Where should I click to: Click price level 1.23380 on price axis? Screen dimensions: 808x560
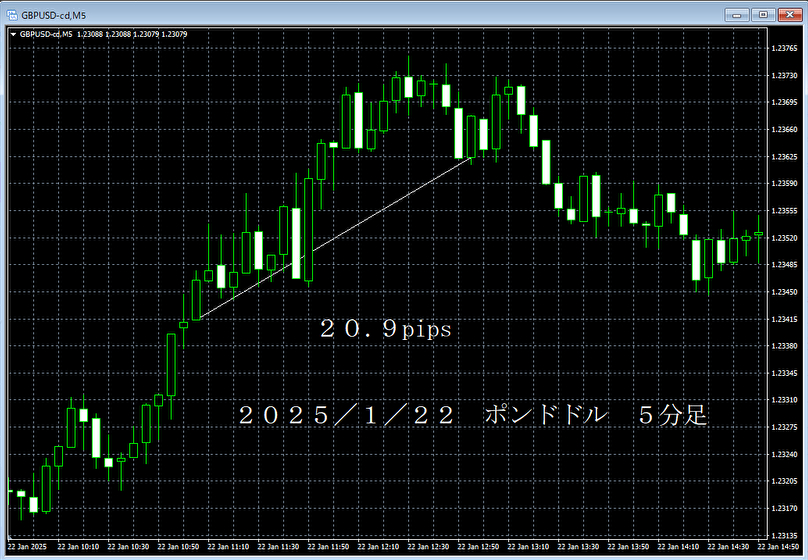point(784,346)
